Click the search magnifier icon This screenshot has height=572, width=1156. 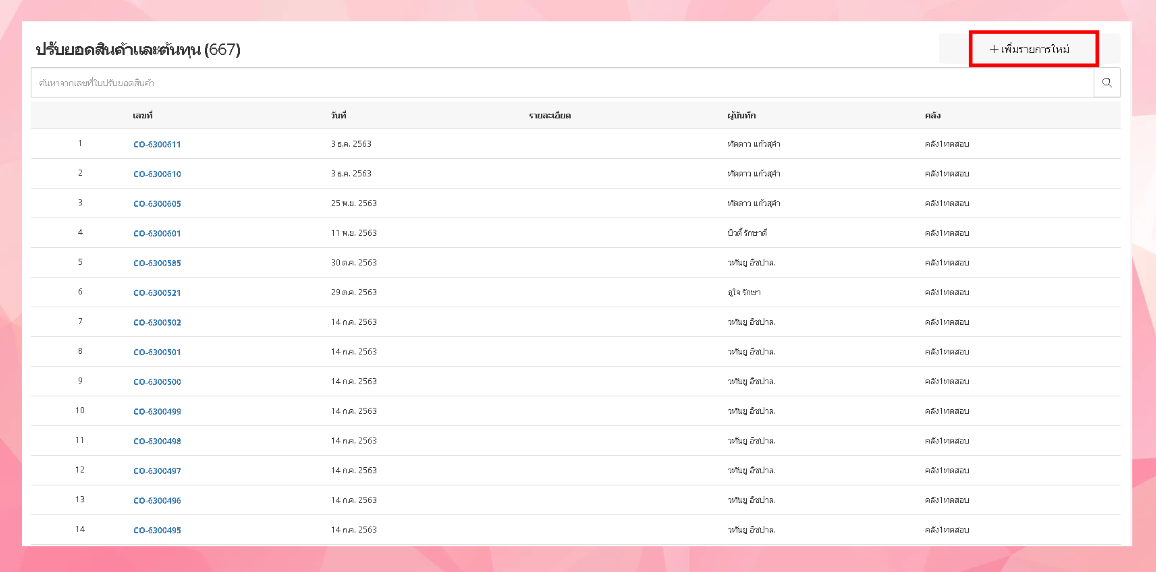1106,83
